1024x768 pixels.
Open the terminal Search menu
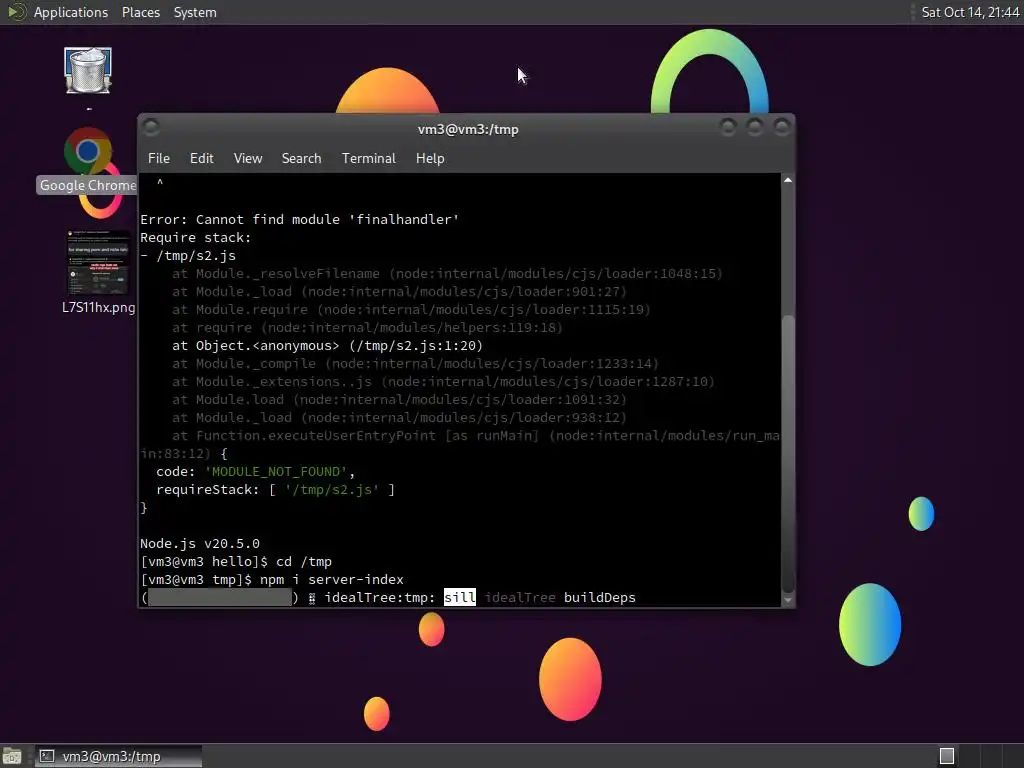pyautogui.click(x=301, y=159)
